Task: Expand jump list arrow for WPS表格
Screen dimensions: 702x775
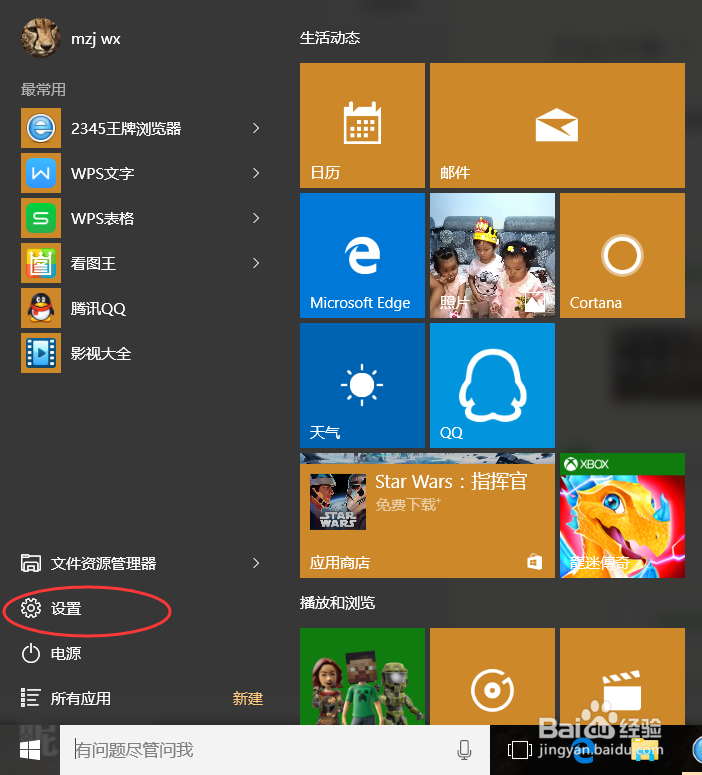Action: (x=256, y=218)
